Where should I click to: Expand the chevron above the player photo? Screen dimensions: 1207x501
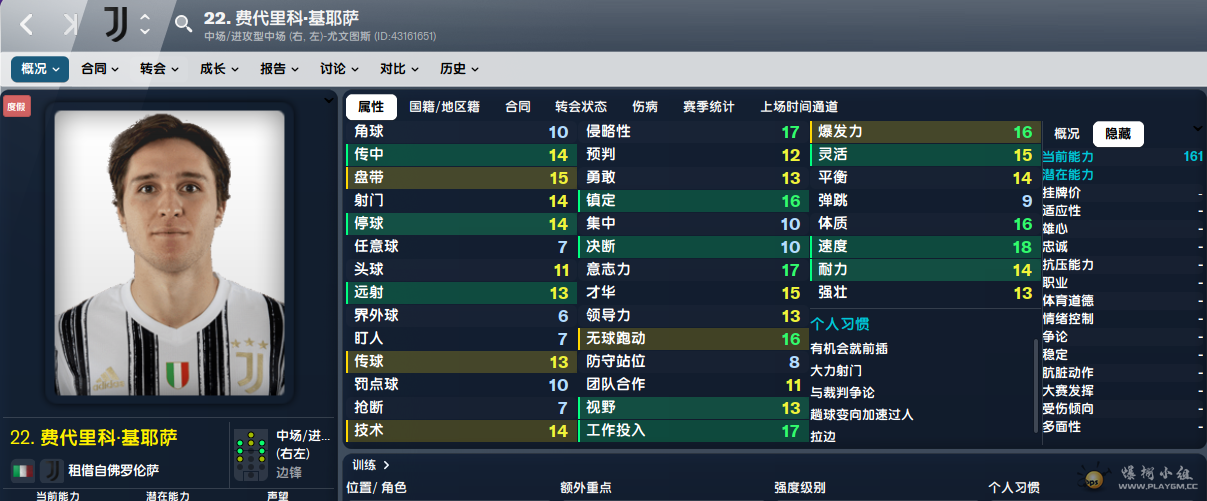(x=329, y=100)
